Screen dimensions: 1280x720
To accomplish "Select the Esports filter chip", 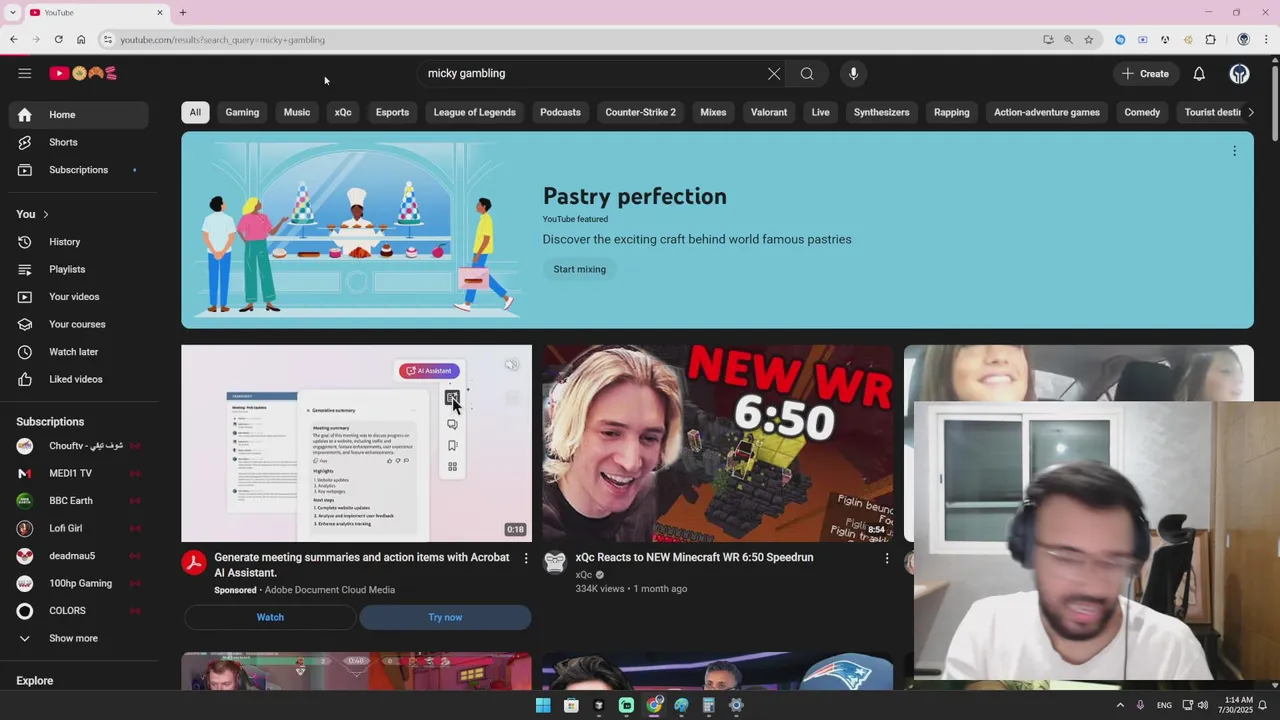I will coord(392,112).
